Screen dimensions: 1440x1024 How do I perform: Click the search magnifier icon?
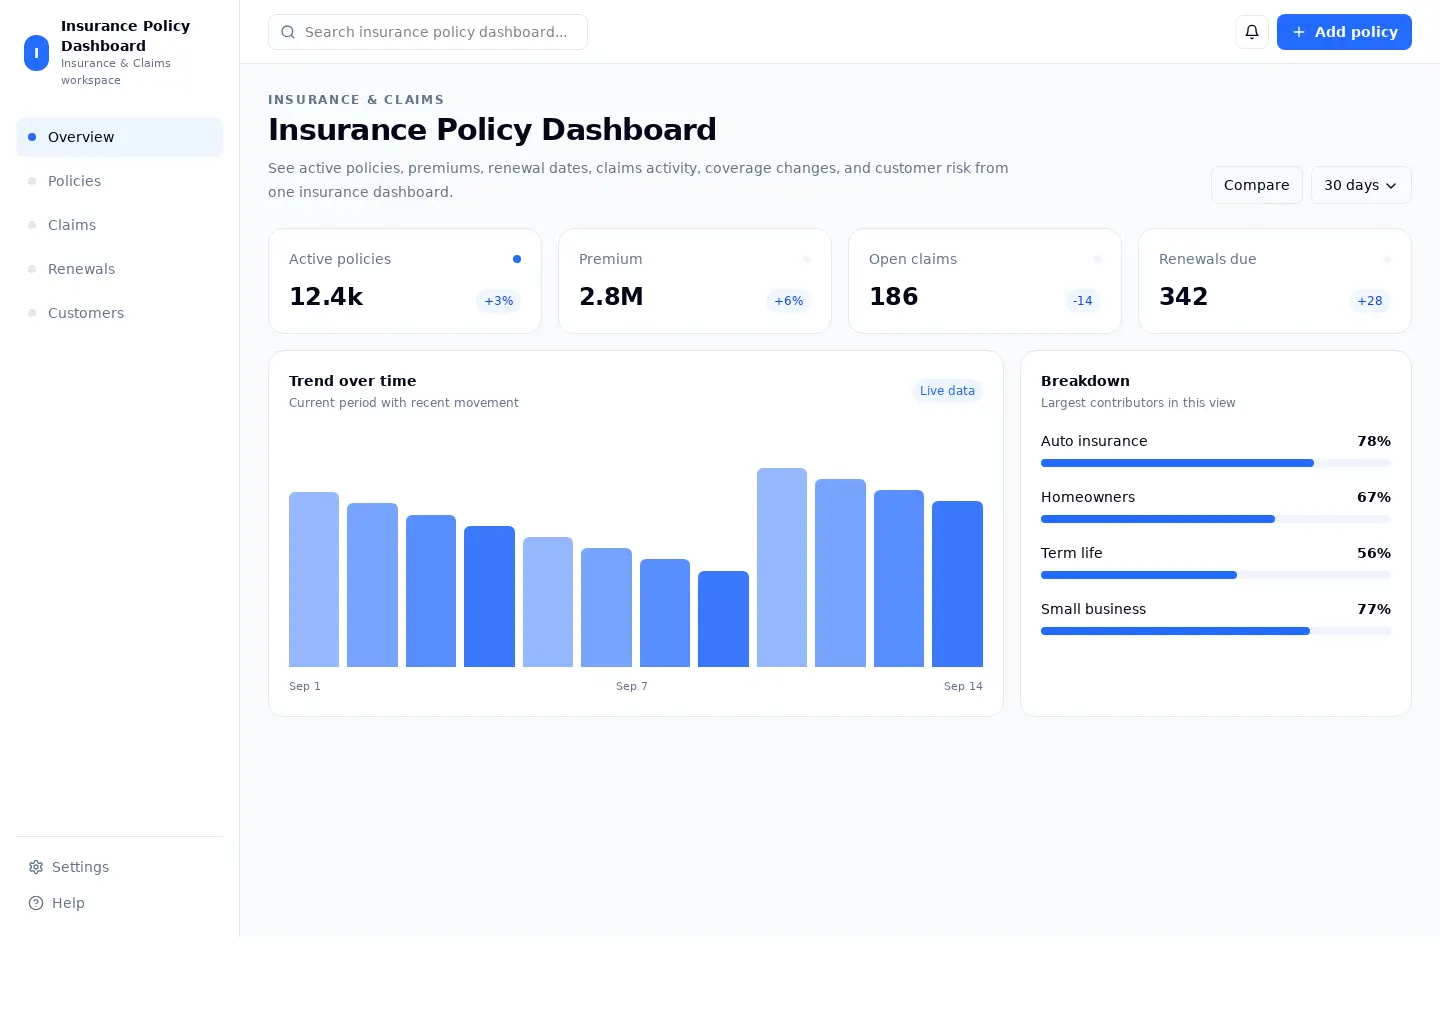pos(288,32)
